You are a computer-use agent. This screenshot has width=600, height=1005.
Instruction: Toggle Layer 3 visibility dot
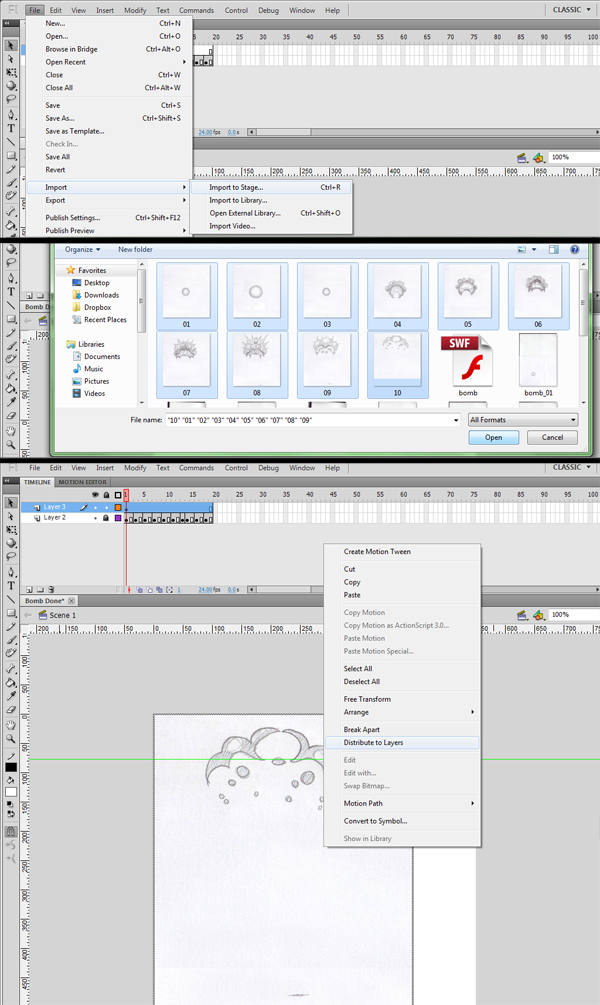[x=96, y=507]
